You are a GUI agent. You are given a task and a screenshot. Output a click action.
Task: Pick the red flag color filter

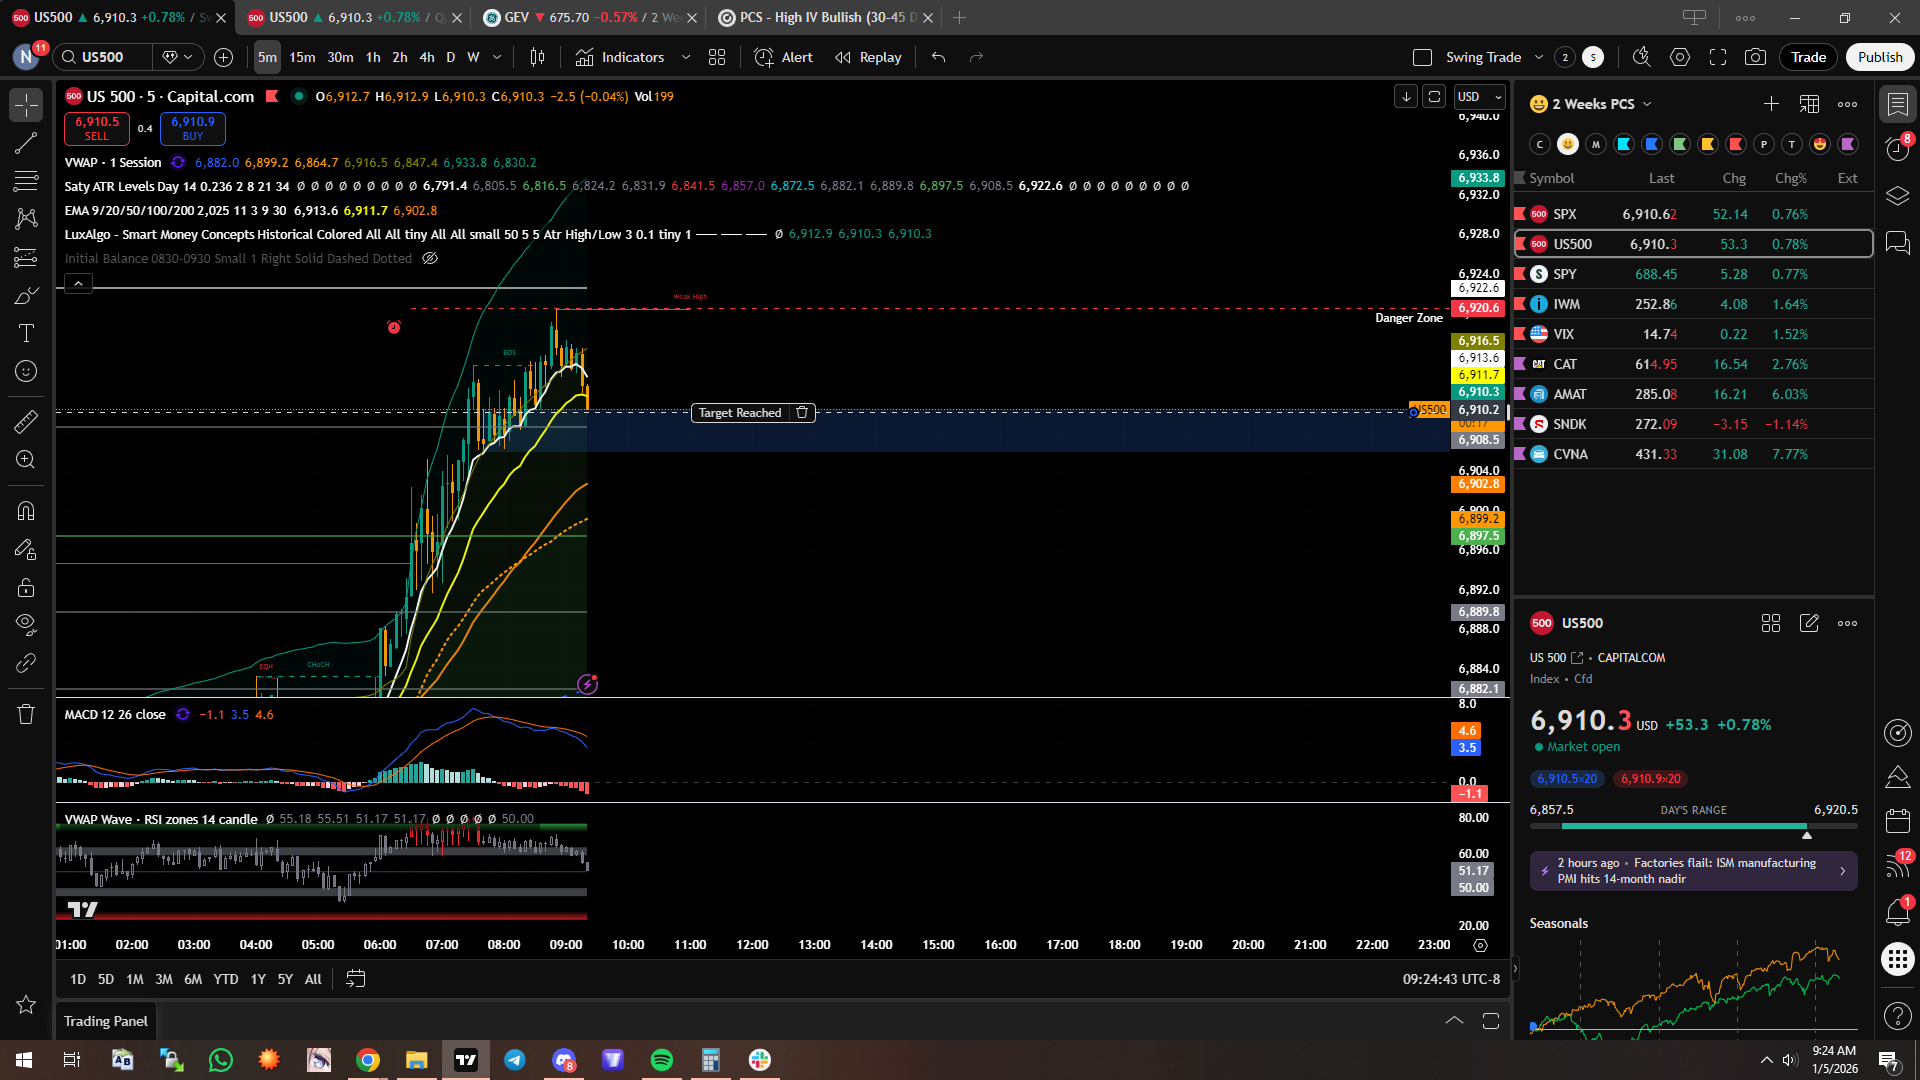click(1736, 144)
